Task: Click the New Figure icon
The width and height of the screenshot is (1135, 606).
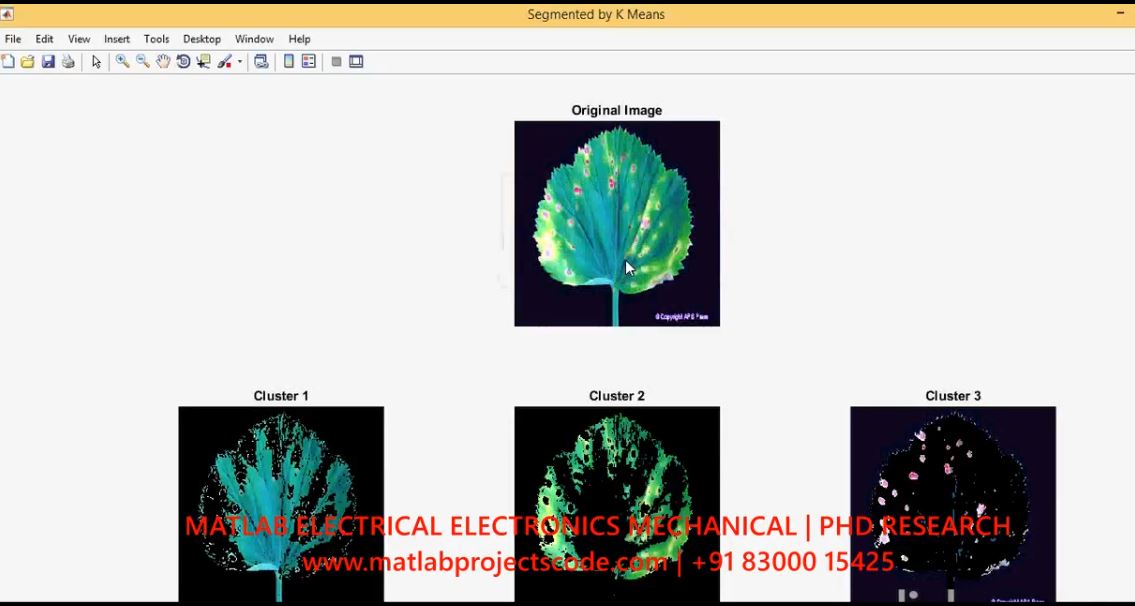Action: point(8,62)
